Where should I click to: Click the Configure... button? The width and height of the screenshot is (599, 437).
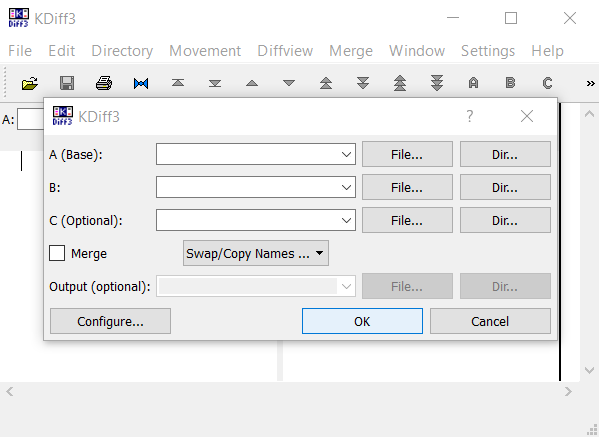pos(110,321)
